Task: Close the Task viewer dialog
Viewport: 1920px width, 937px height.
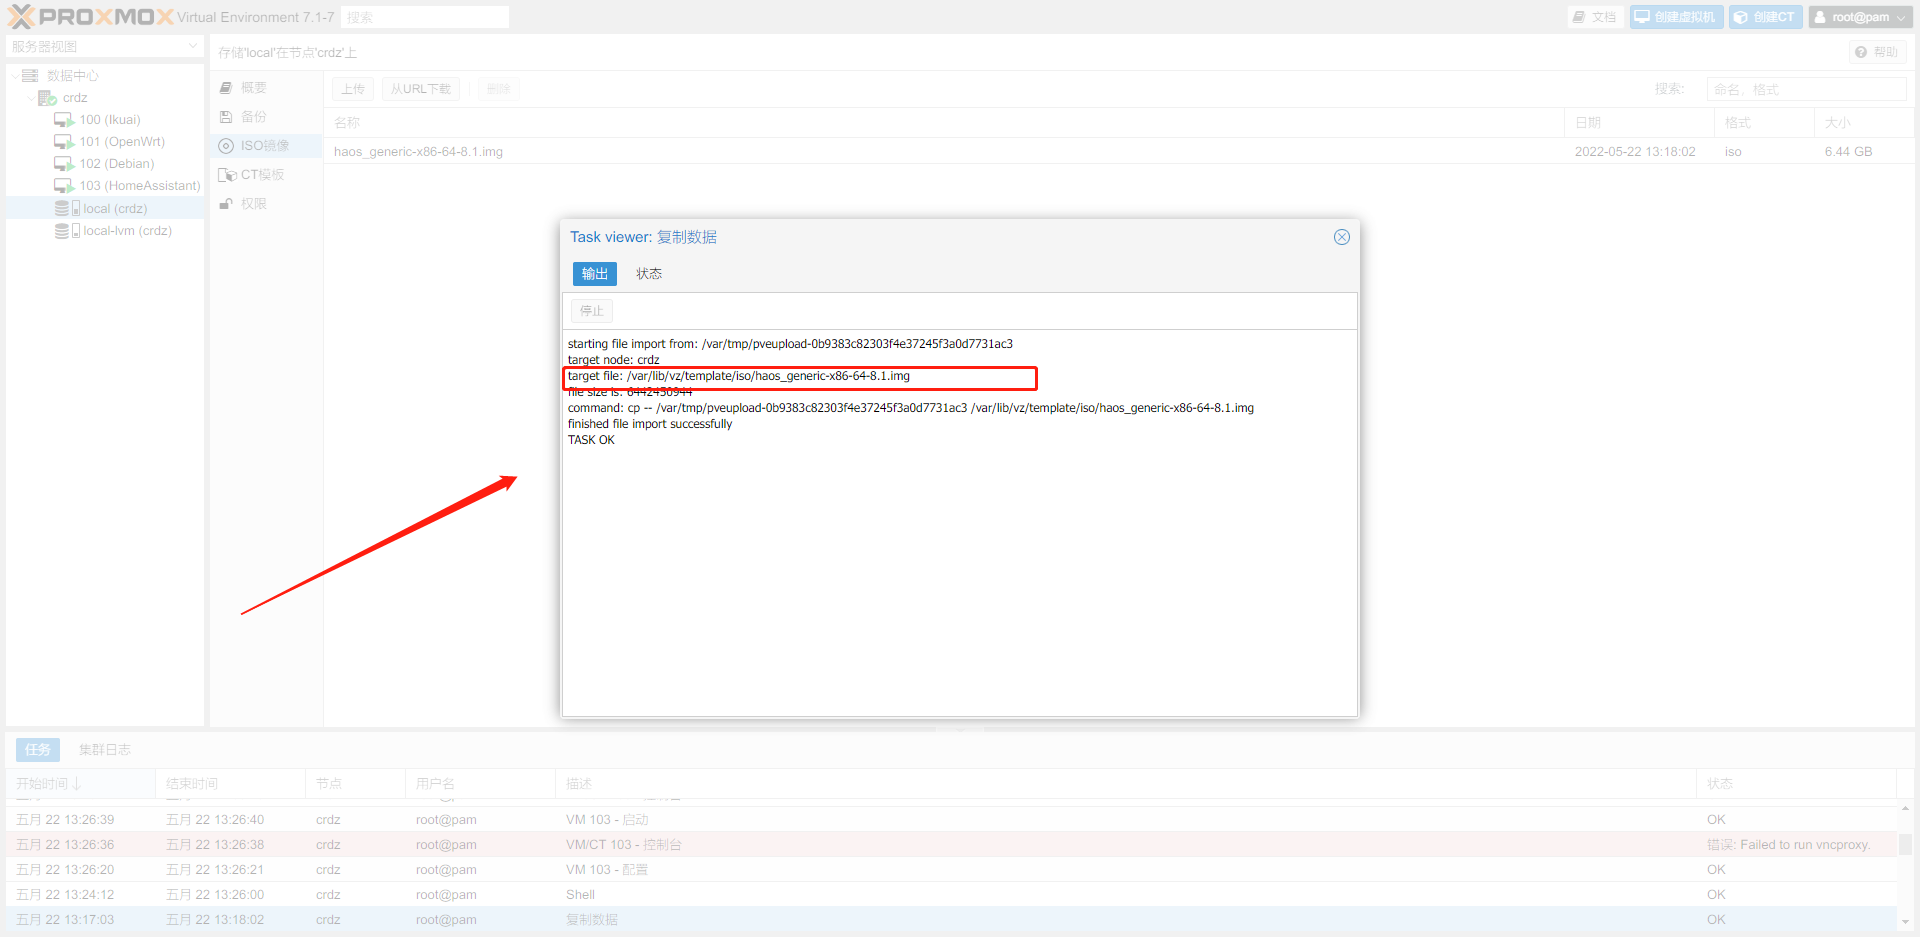Action: pos(1341,237)
